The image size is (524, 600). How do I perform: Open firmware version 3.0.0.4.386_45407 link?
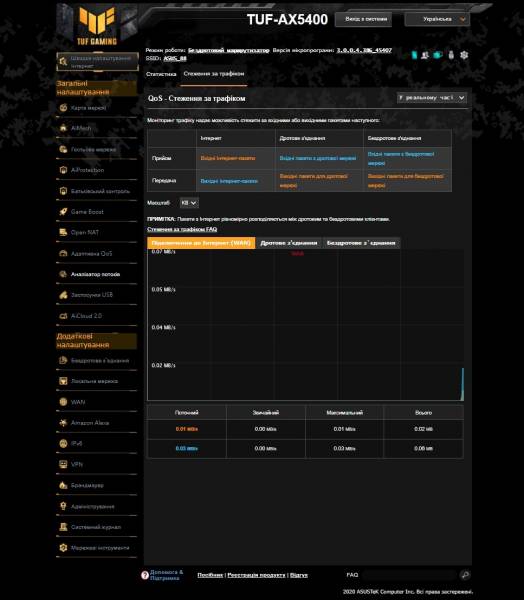click(x=364, y=50)
